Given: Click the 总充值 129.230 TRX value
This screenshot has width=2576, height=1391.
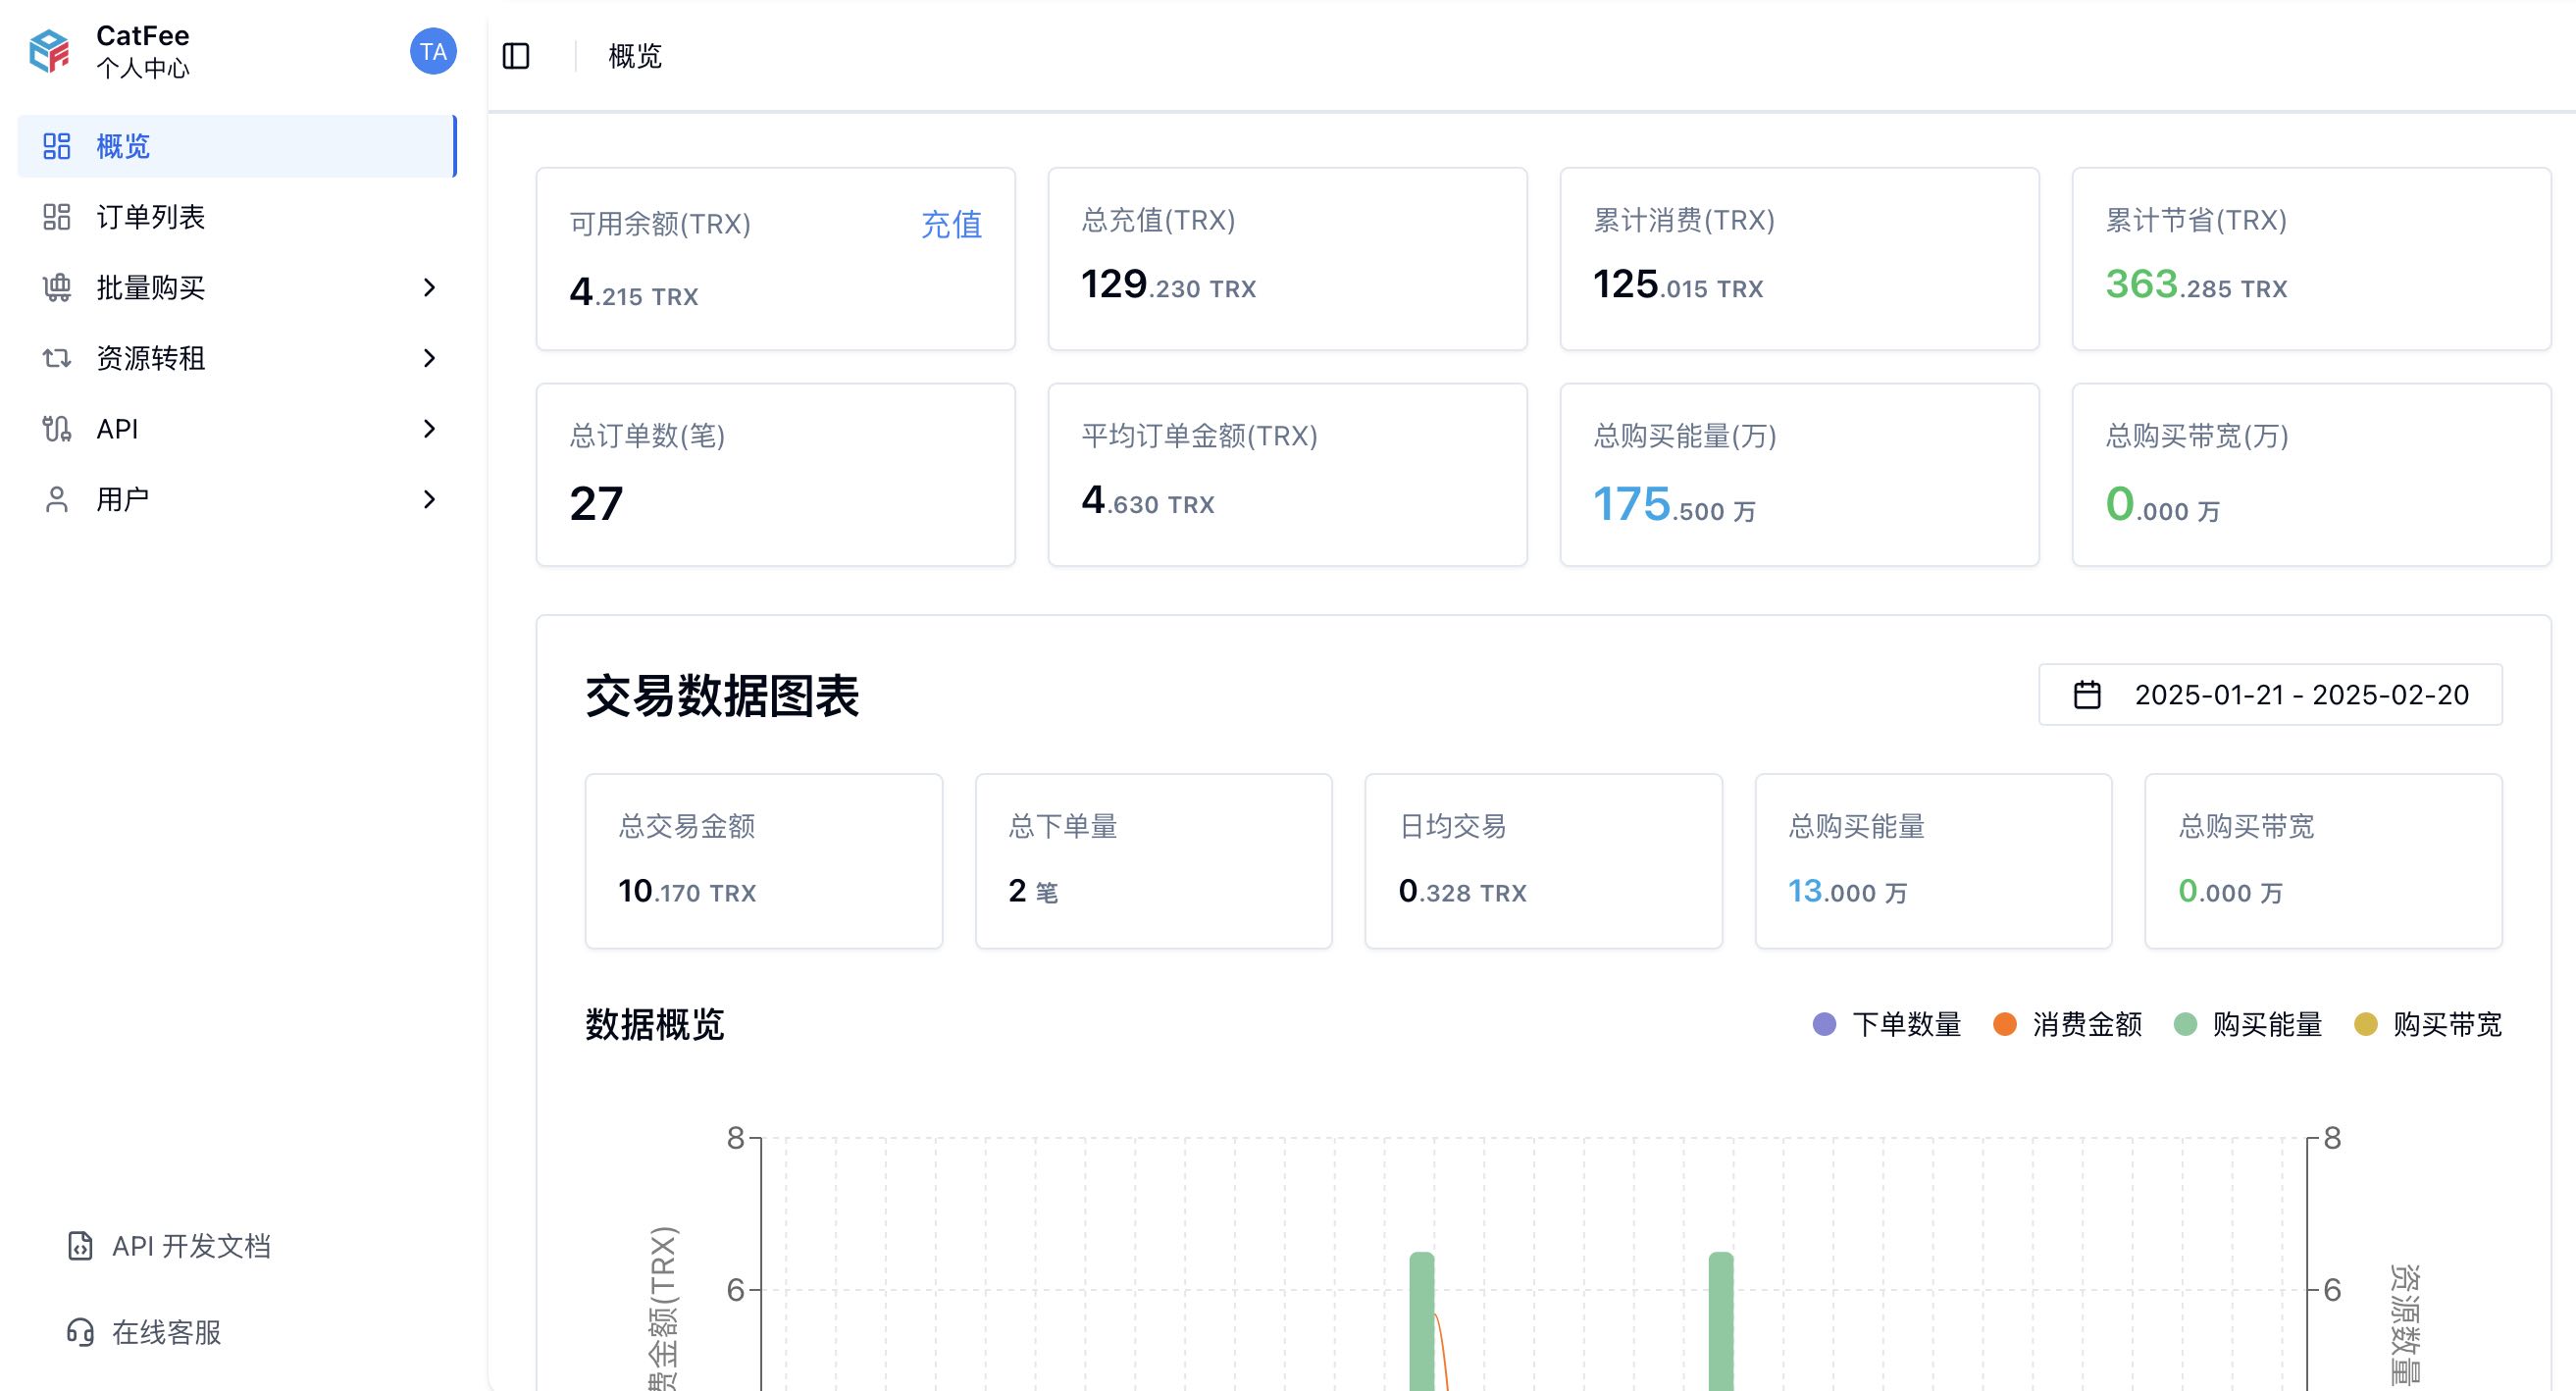Looking at the screenshot, I should 1168,285.
